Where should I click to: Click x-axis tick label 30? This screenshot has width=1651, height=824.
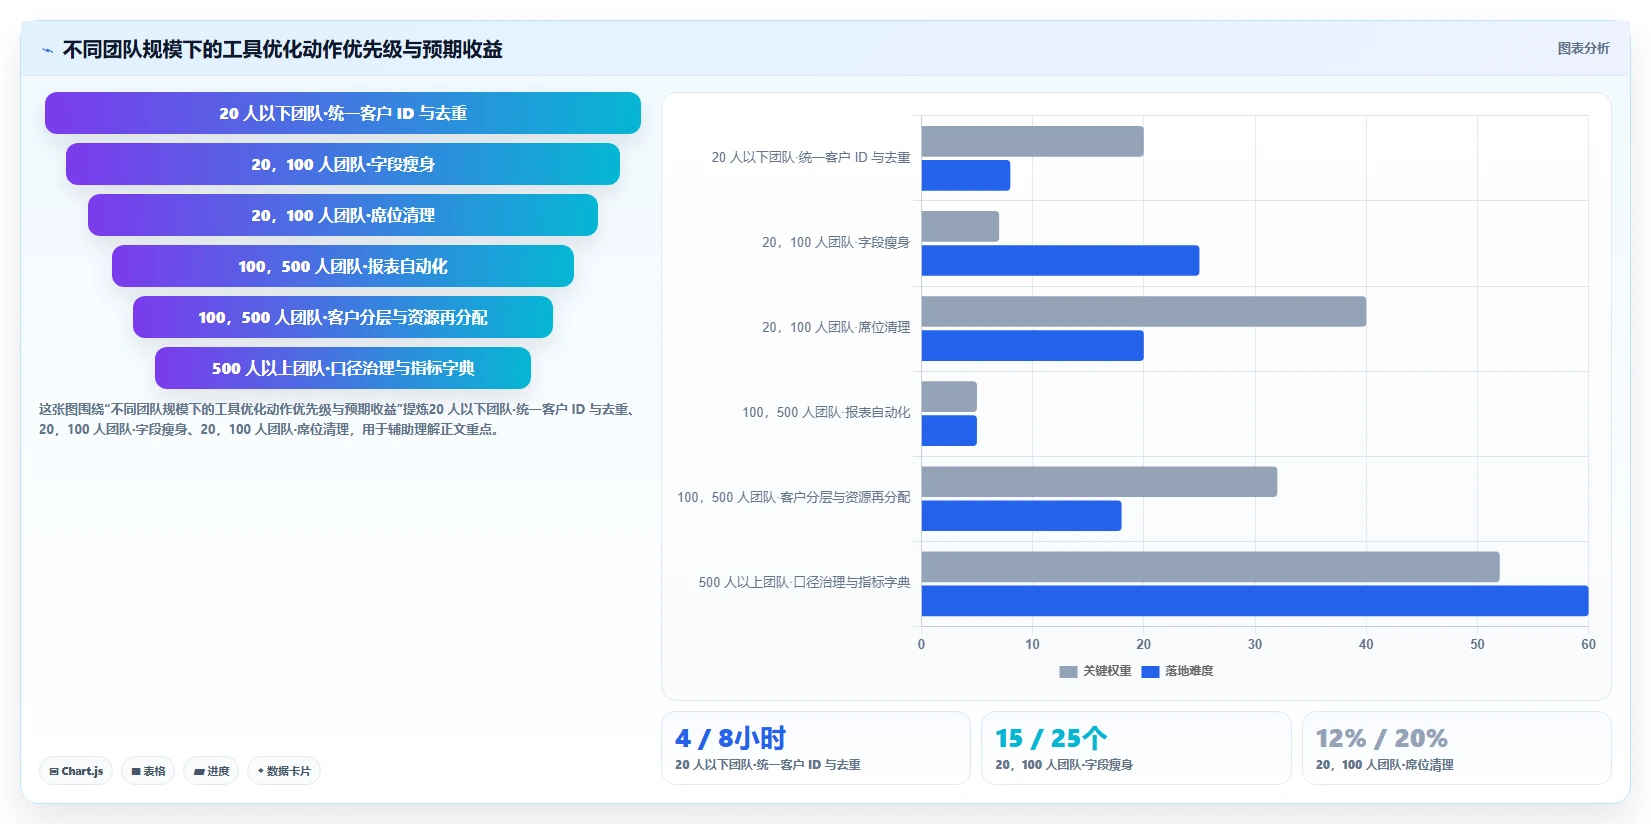pyautogui.click(x=1255, y=644)
